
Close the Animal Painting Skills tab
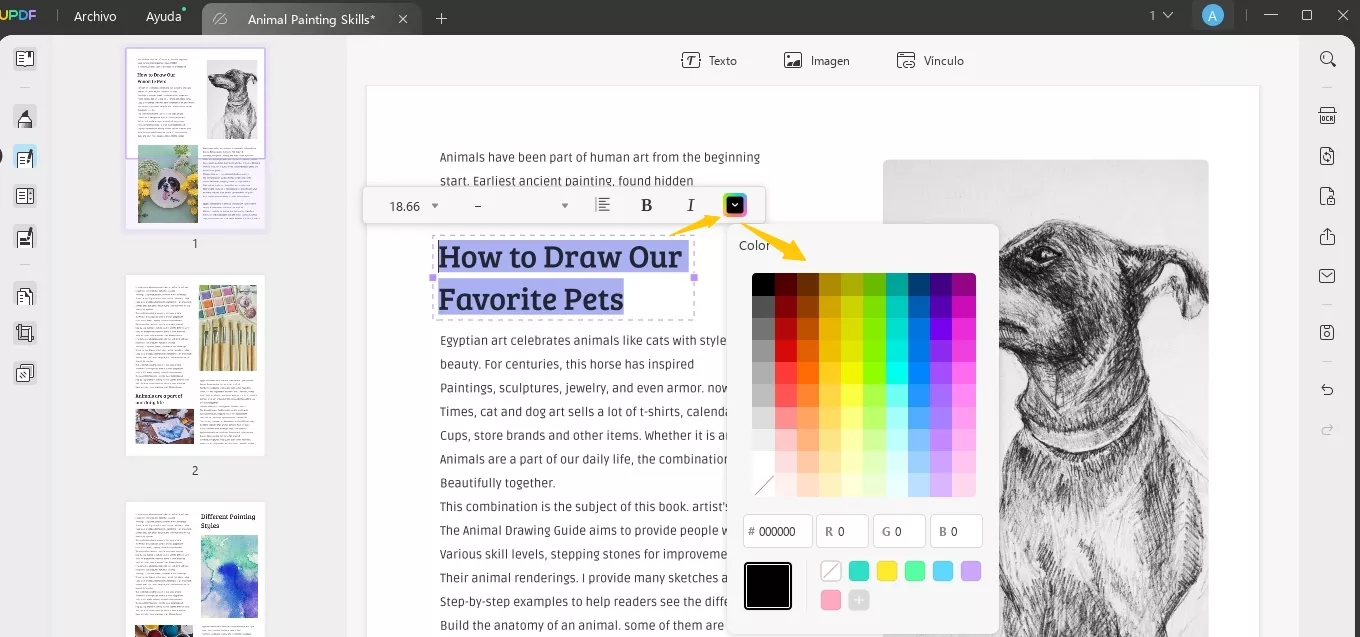tap(402, 19)
